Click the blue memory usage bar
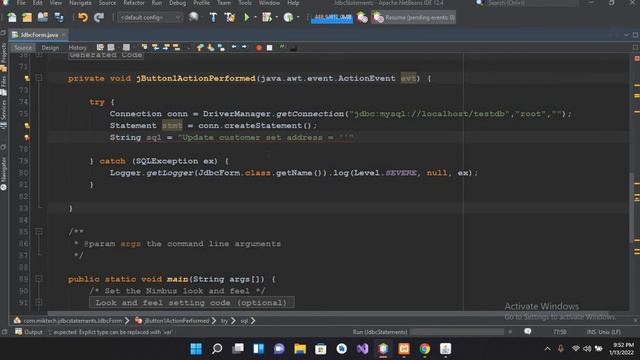The width and height of the screenshot is (640, 360). click(332, 18)
